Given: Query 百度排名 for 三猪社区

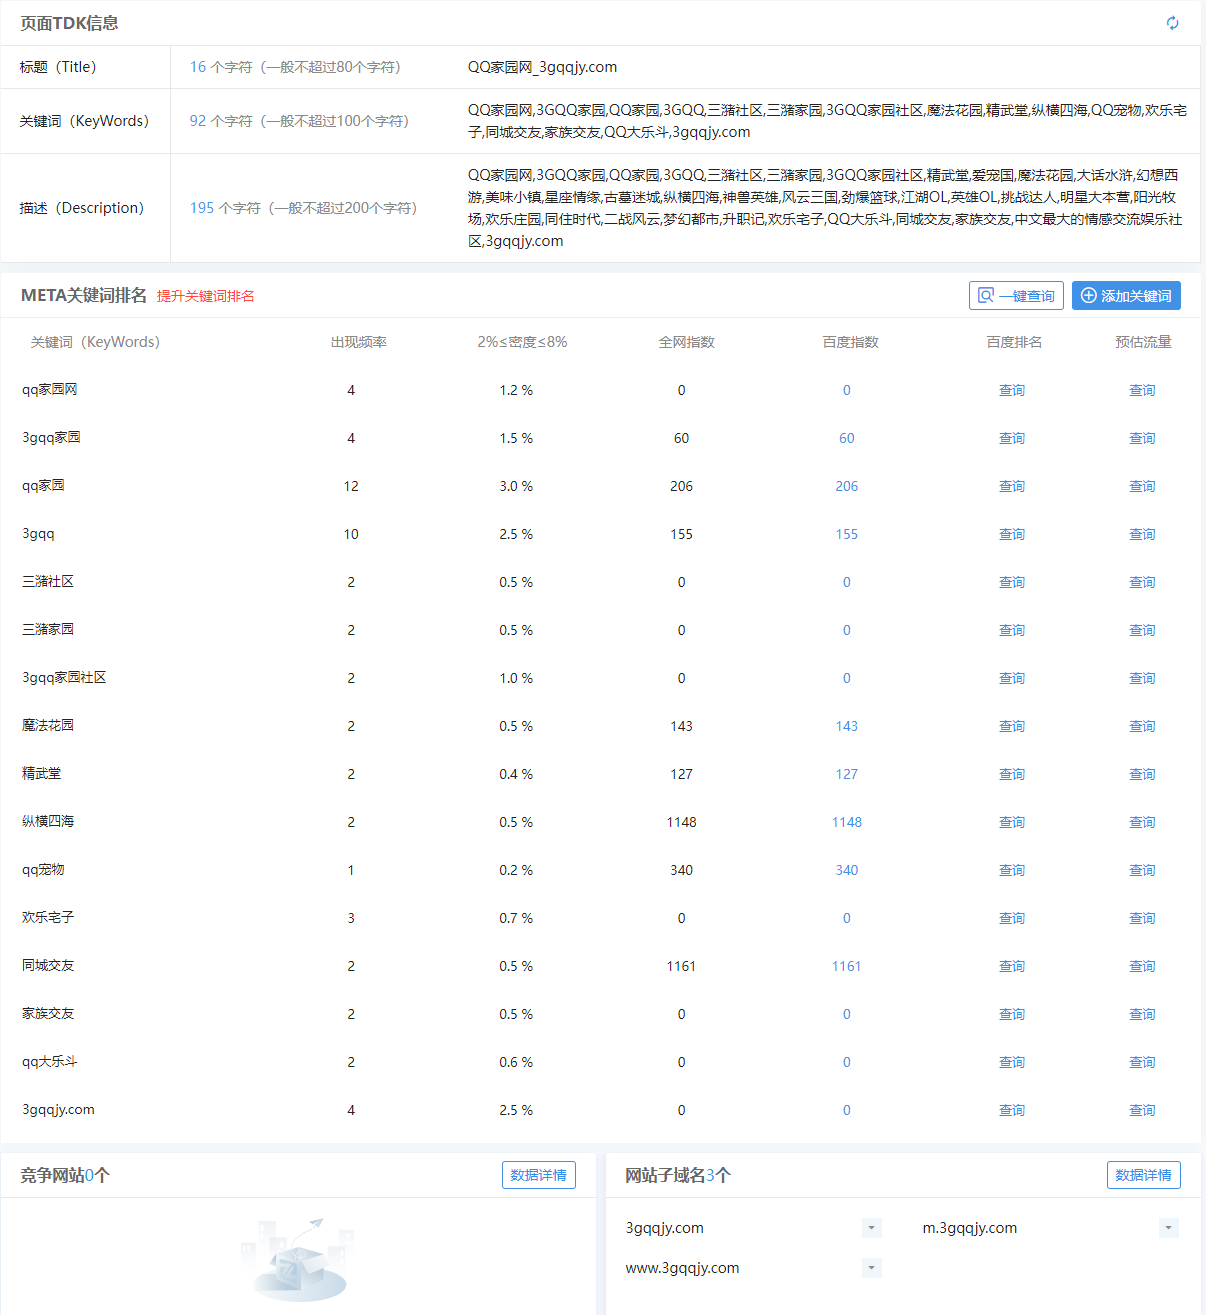Looking at the screenshot, I should (1012, 582).
